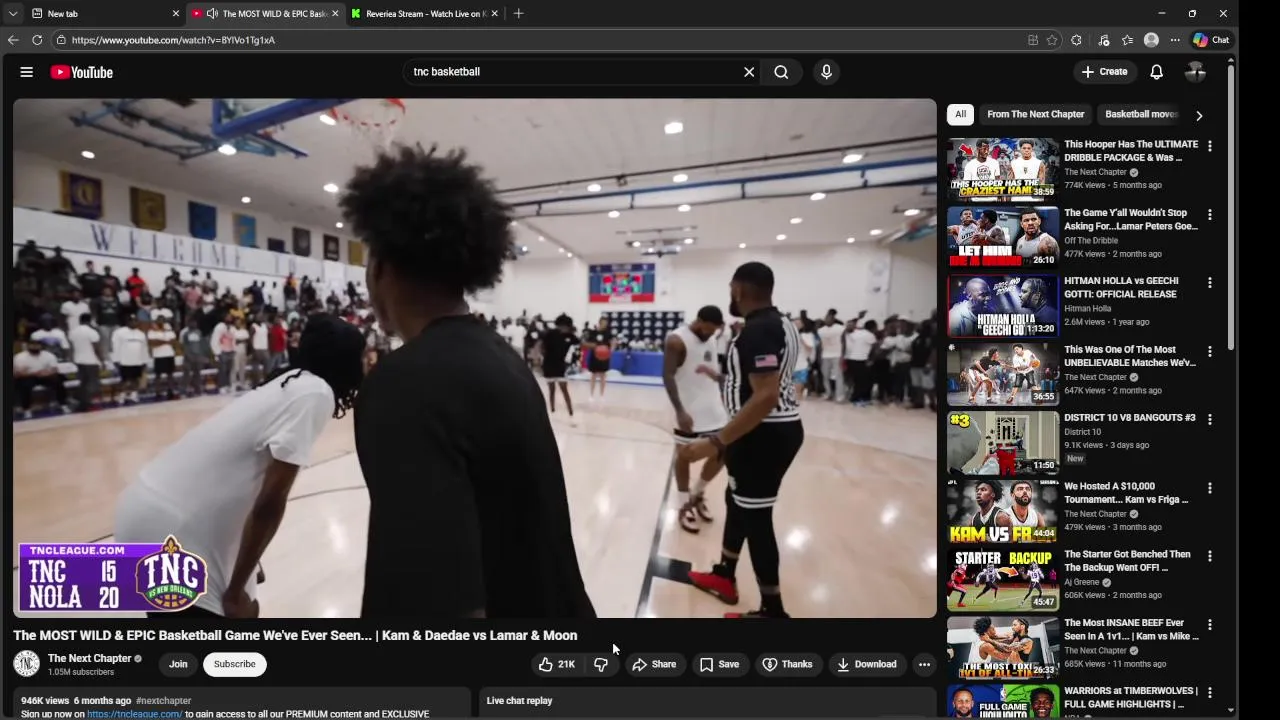Screen dimensions: 1280x720
Task: Open Starter Backup video thumbnail
Action: 1003,579
